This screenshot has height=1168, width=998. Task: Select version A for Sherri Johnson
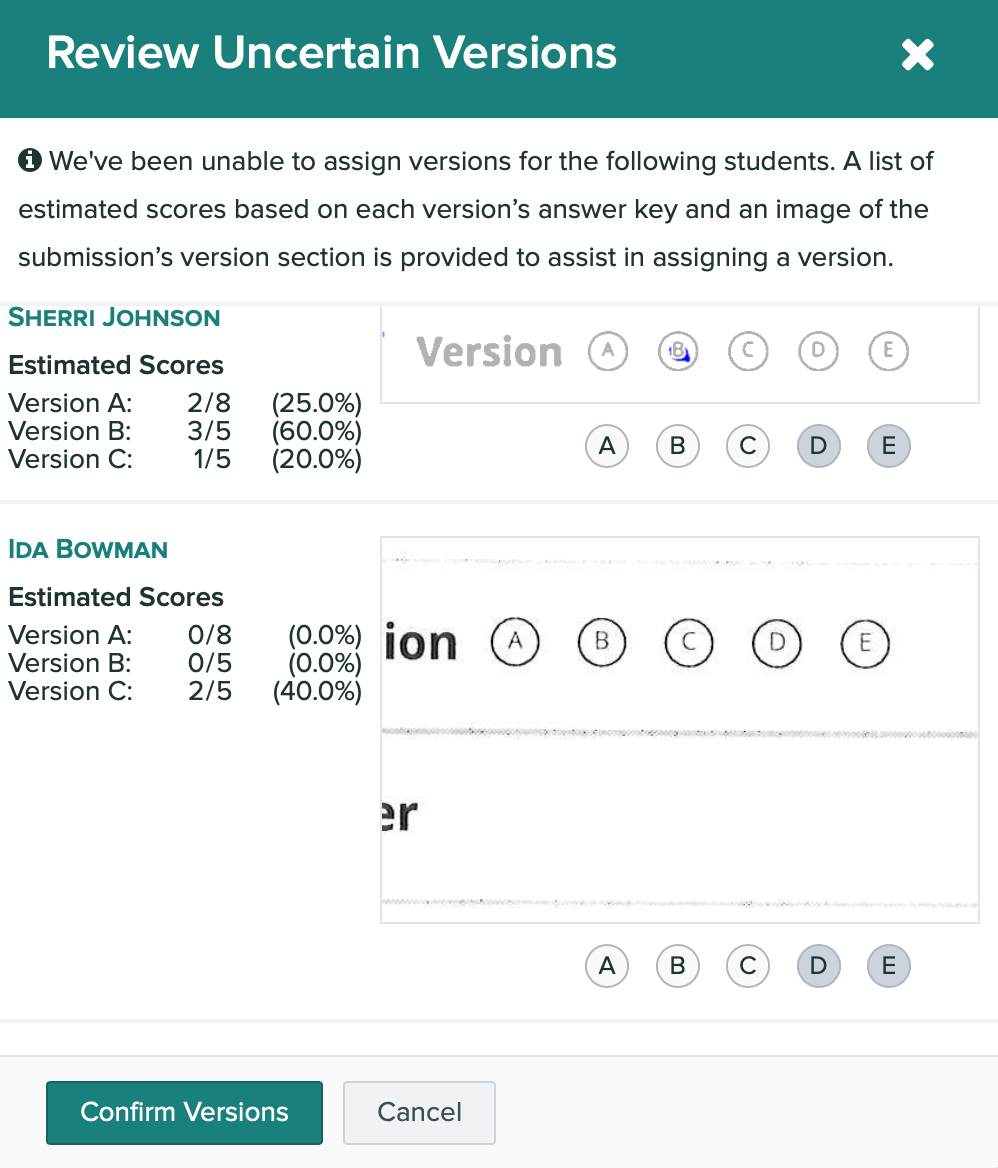607,446
